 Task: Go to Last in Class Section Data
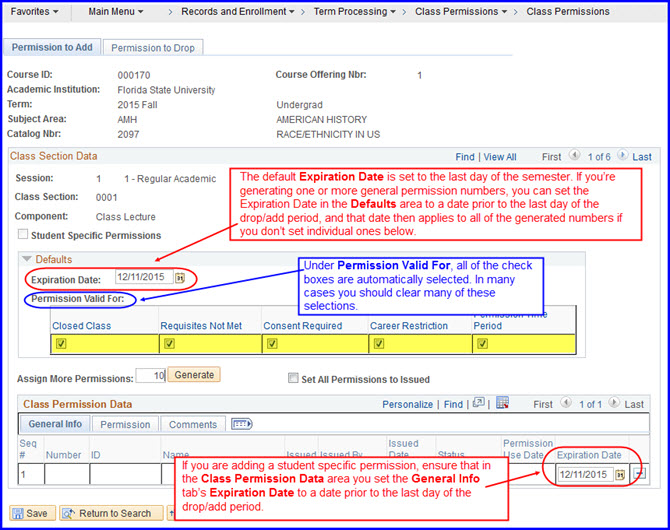pos(642,157)
